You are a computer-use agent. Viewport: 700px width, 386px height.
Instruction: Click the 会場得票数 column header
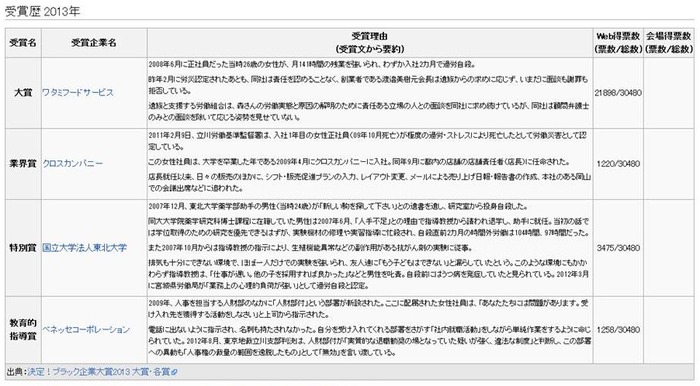coord(669,43)
